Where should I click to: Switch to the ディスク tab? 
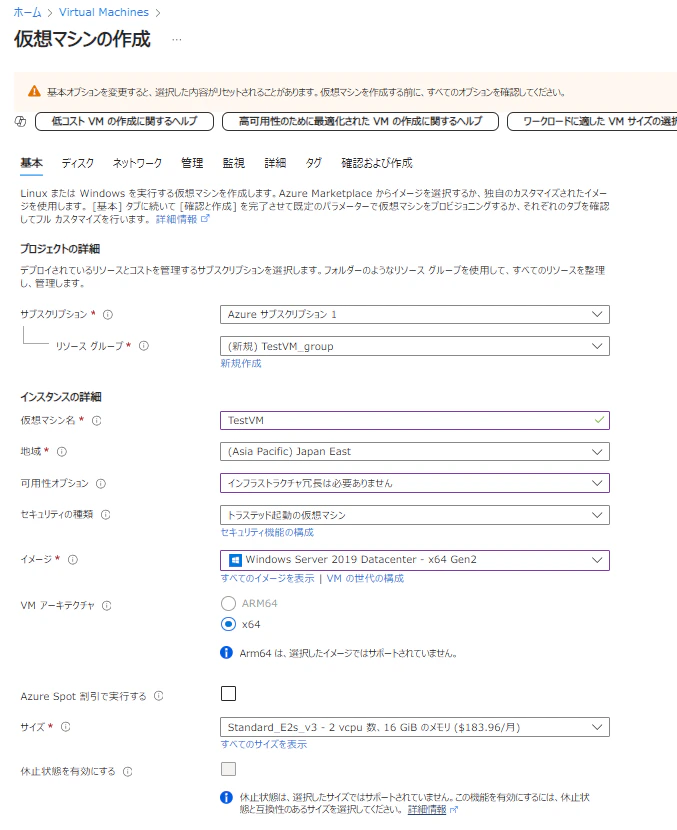coord(77,163)
